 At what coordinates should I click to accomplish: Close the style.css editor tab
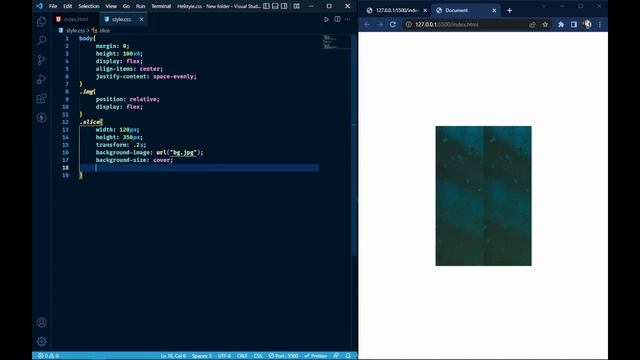click(x=141, y=19)
